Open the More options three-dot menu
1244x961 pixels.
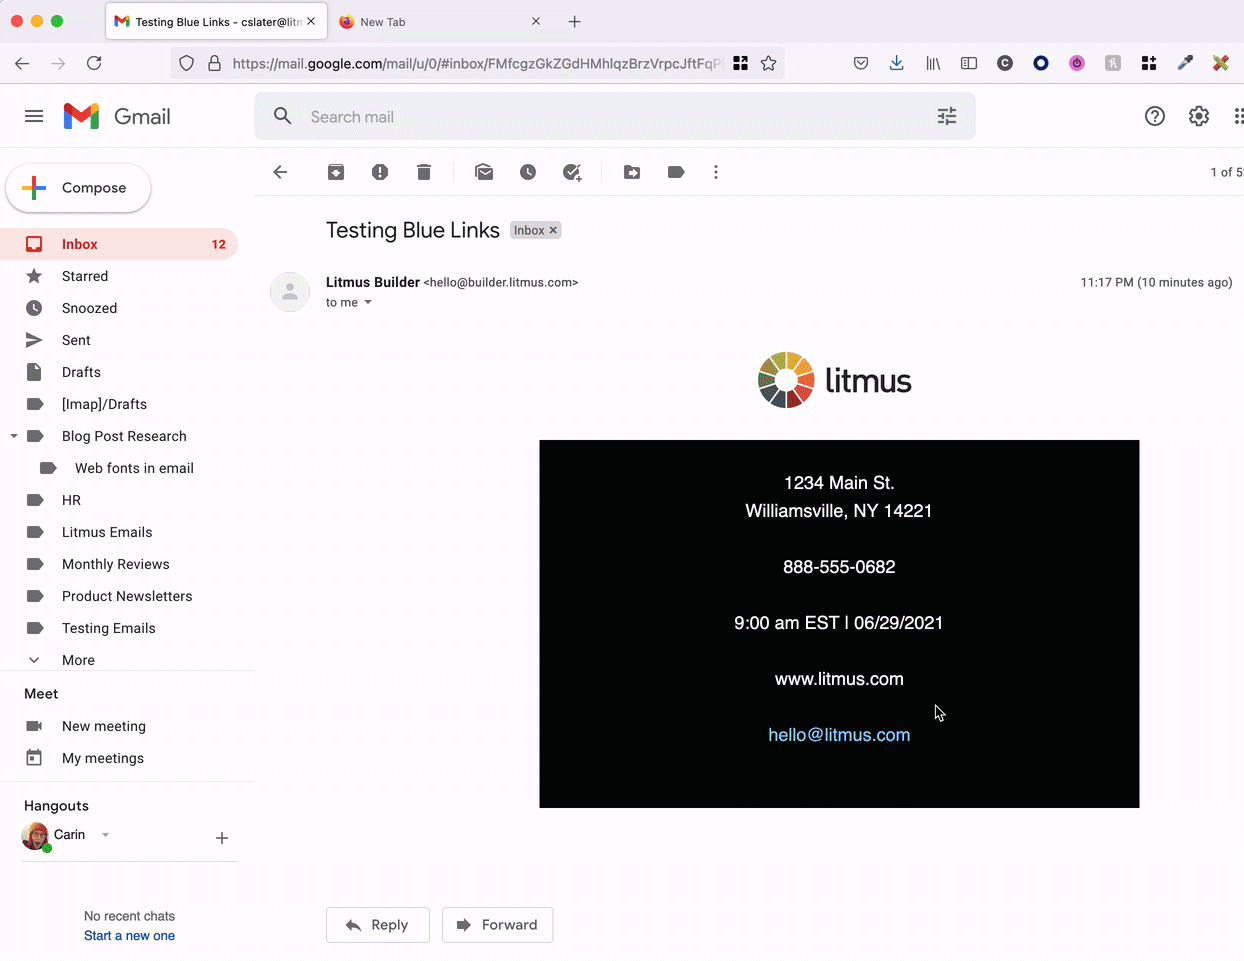tap(716, 172)
